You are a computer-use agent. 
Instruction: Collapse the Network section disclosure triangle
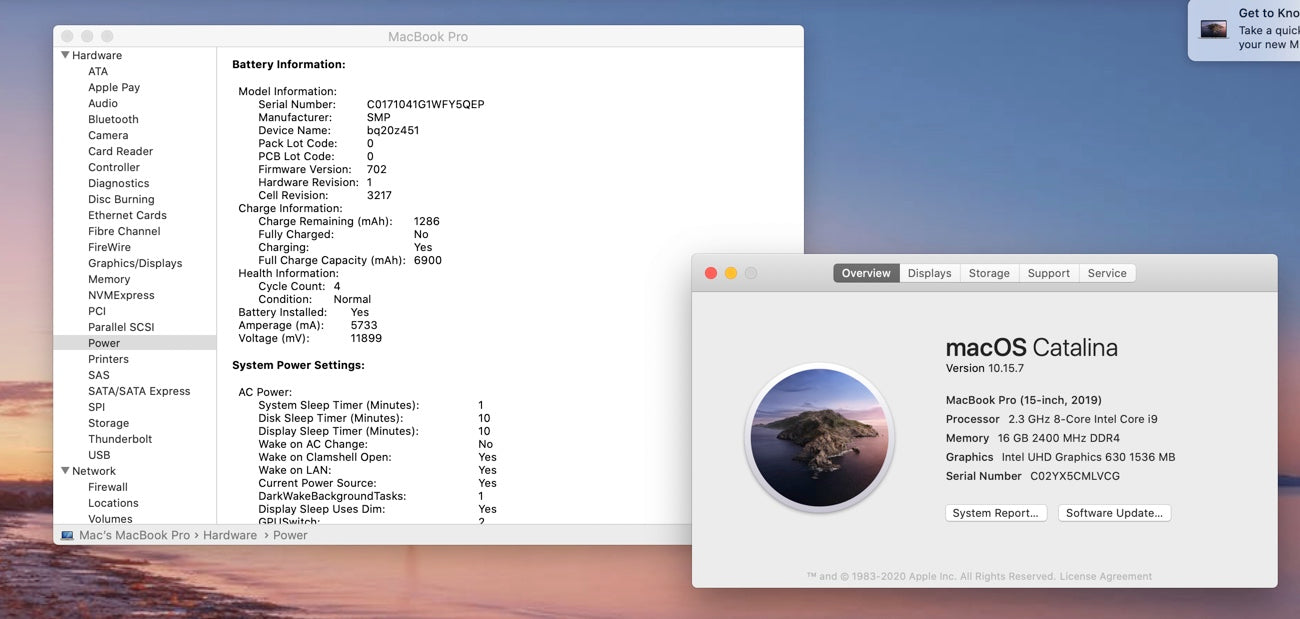pos(66,471)
